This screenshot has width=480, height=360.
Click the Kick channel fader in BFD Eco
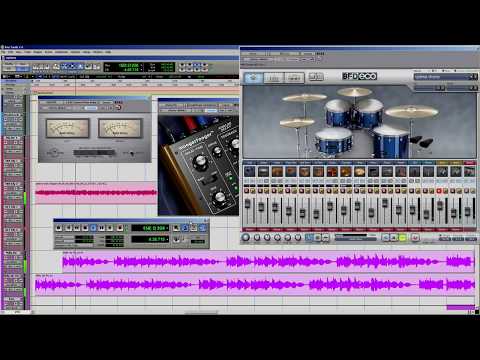[247, 203]
